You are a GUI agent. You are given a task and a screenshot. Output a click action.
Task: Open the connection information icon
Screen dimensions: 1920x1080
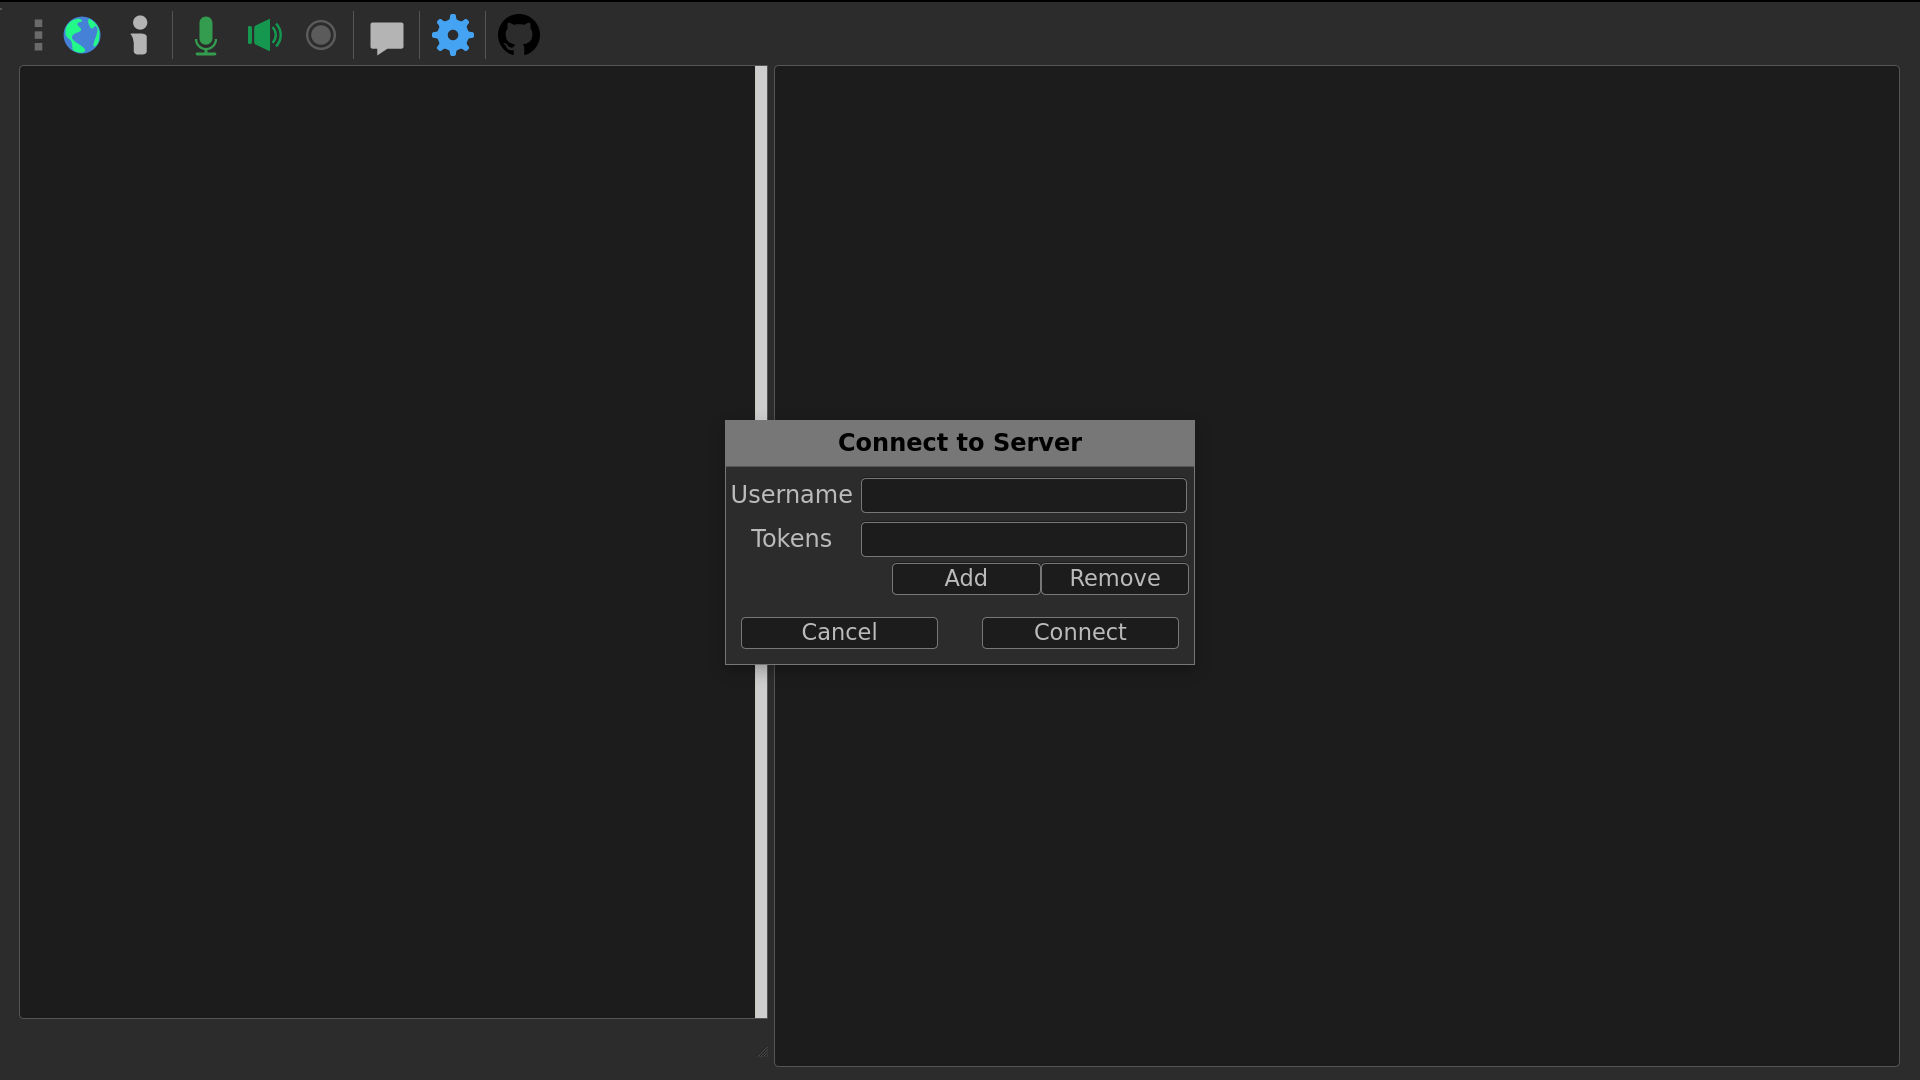140,36
